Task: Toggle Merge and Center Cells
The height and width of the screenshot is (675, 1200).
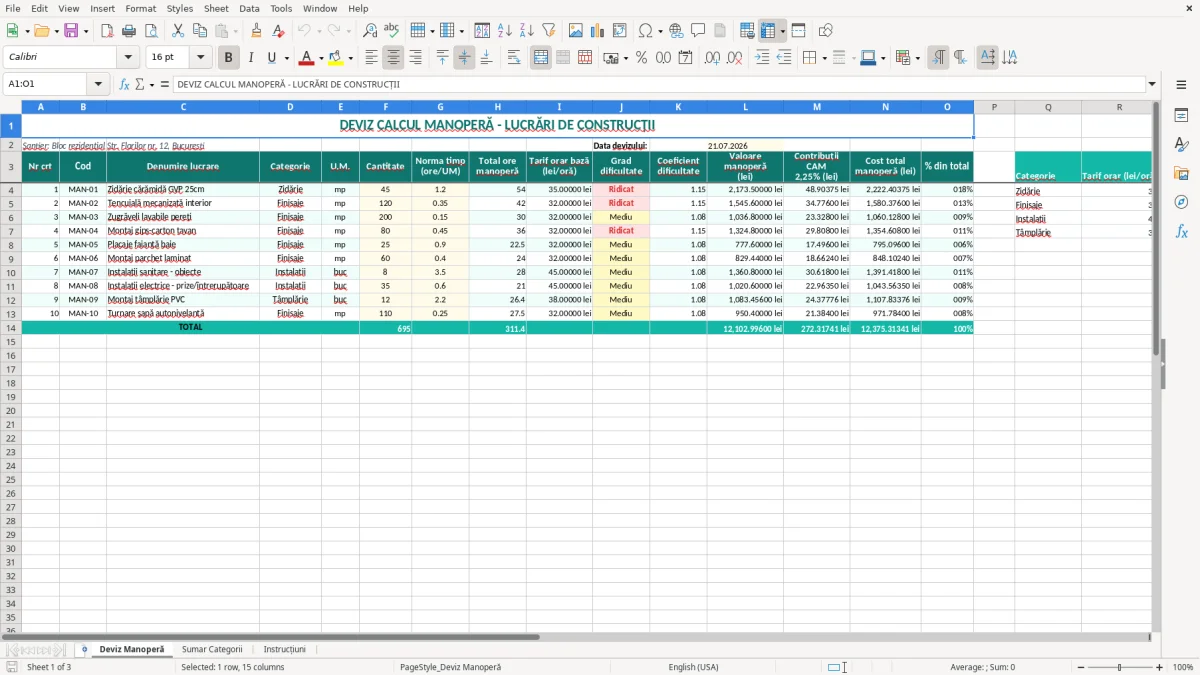Action: 541,58
